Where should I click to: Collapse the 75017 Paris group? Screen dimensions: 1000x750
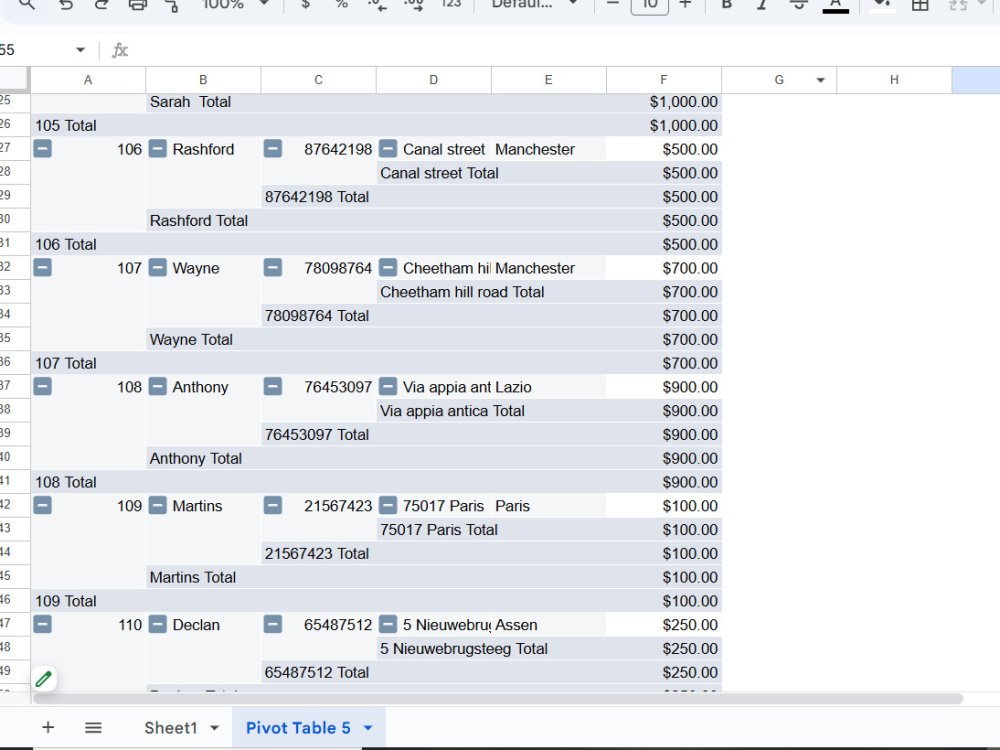(388, 506)
